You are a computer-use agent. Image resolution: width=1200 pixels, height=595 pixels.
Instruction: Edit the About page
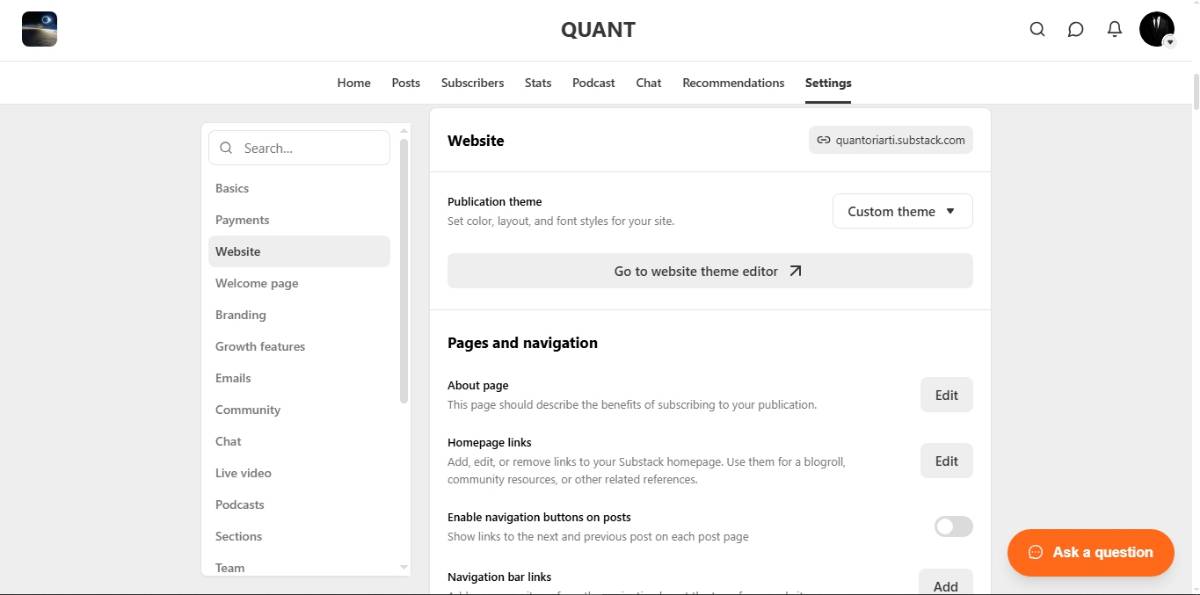[946, 395]
